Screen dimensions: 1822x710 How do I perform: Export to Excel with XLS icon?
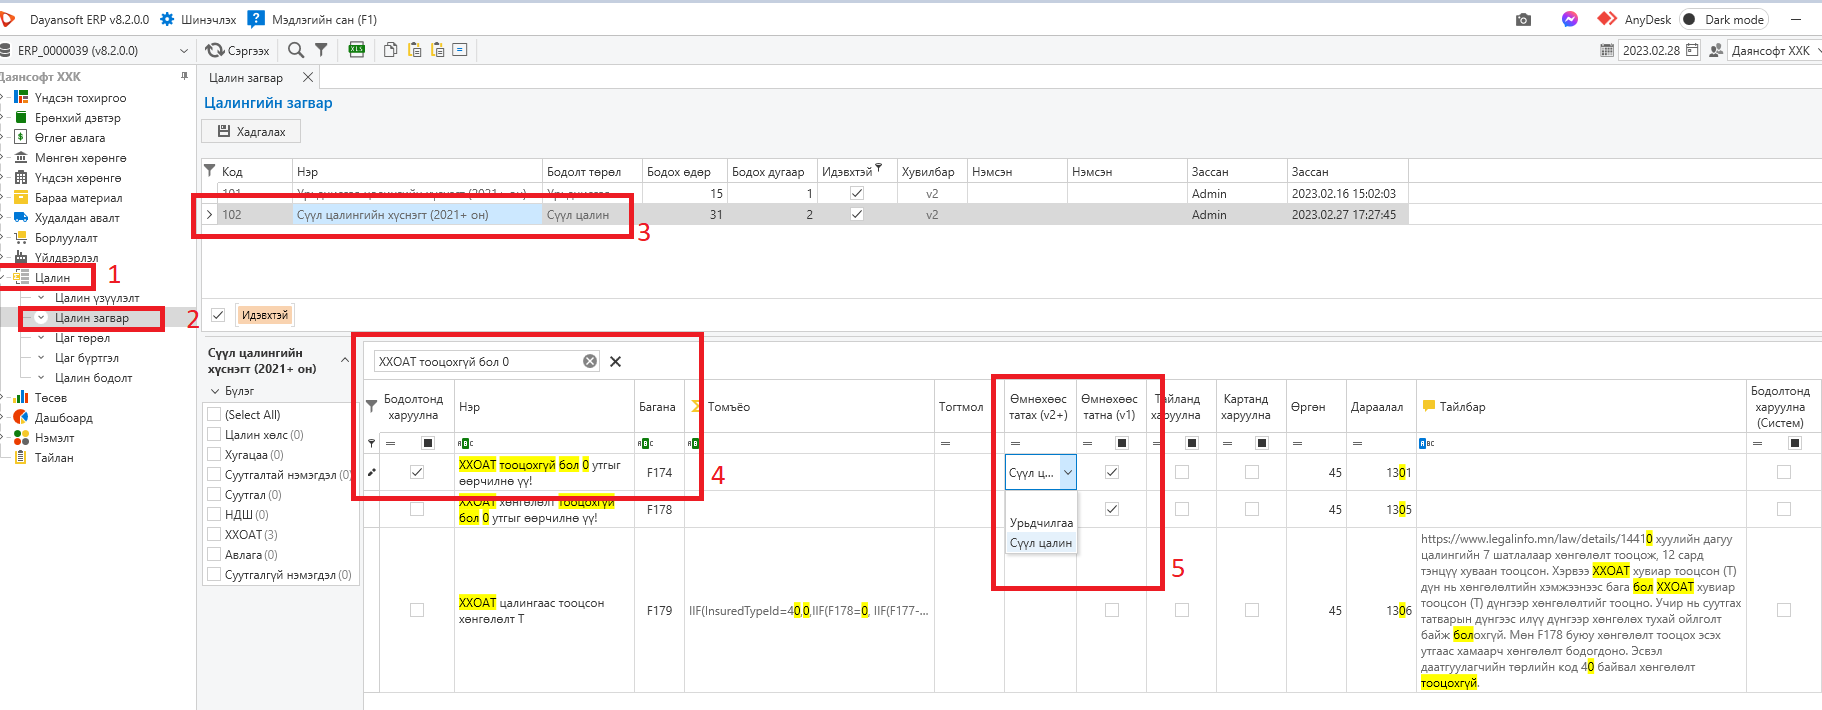click(x=357, y=50)
